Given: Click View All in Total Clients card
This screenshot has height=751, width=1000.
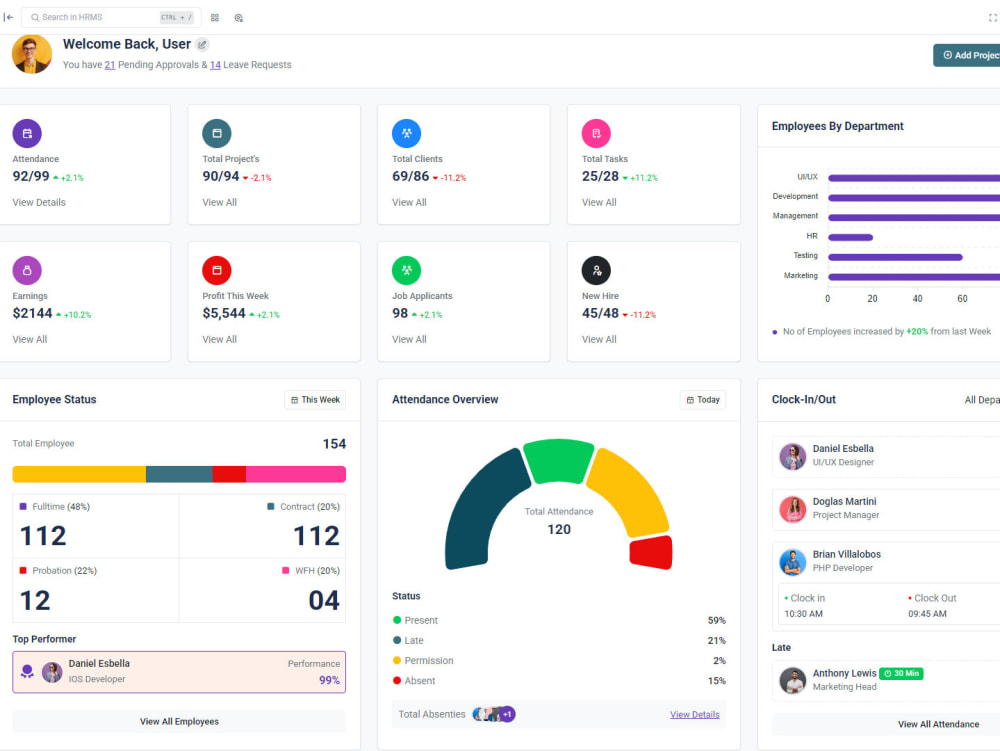Looking at the screenshot, I should click(409, 202).
